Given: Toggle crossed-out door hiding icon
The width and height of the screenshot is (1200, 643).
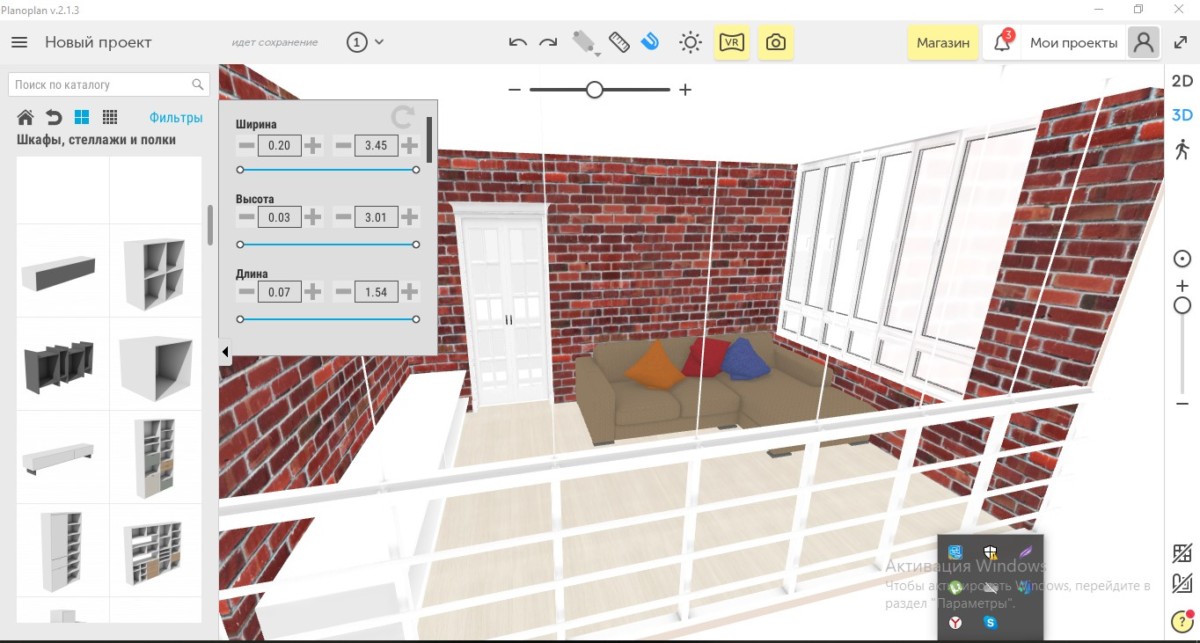Looking at the screenshot, I should coord(1182,584).
